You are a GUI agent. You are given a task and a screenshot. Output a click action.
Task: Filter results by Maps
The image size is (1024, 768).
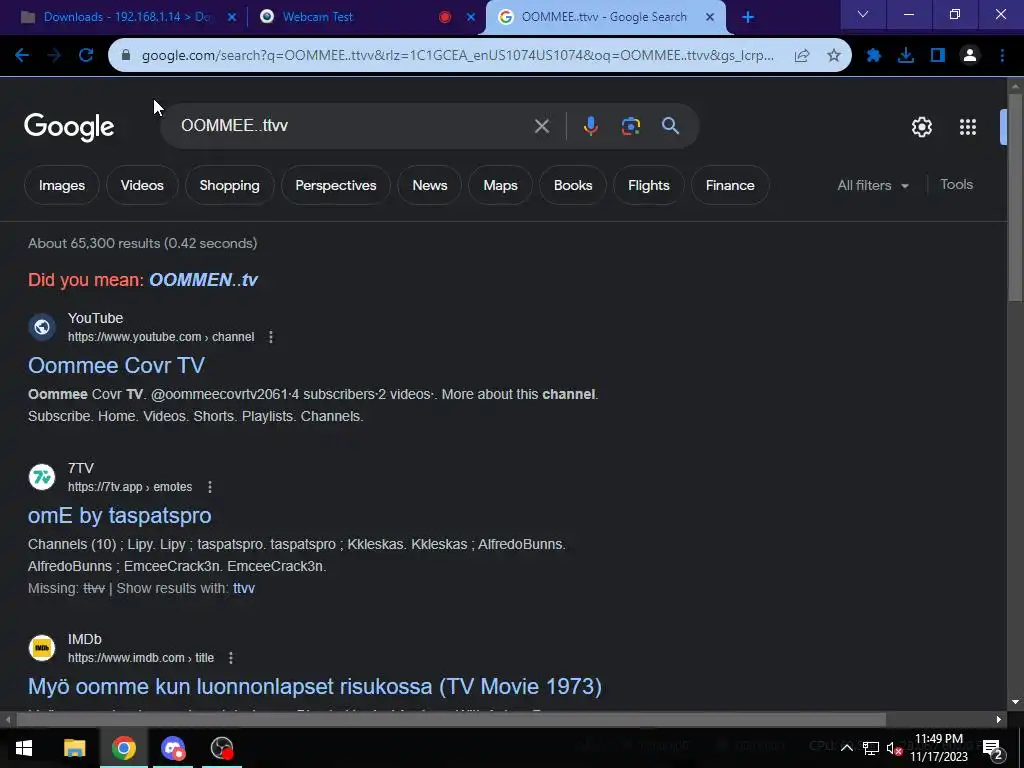pos(500,185)
